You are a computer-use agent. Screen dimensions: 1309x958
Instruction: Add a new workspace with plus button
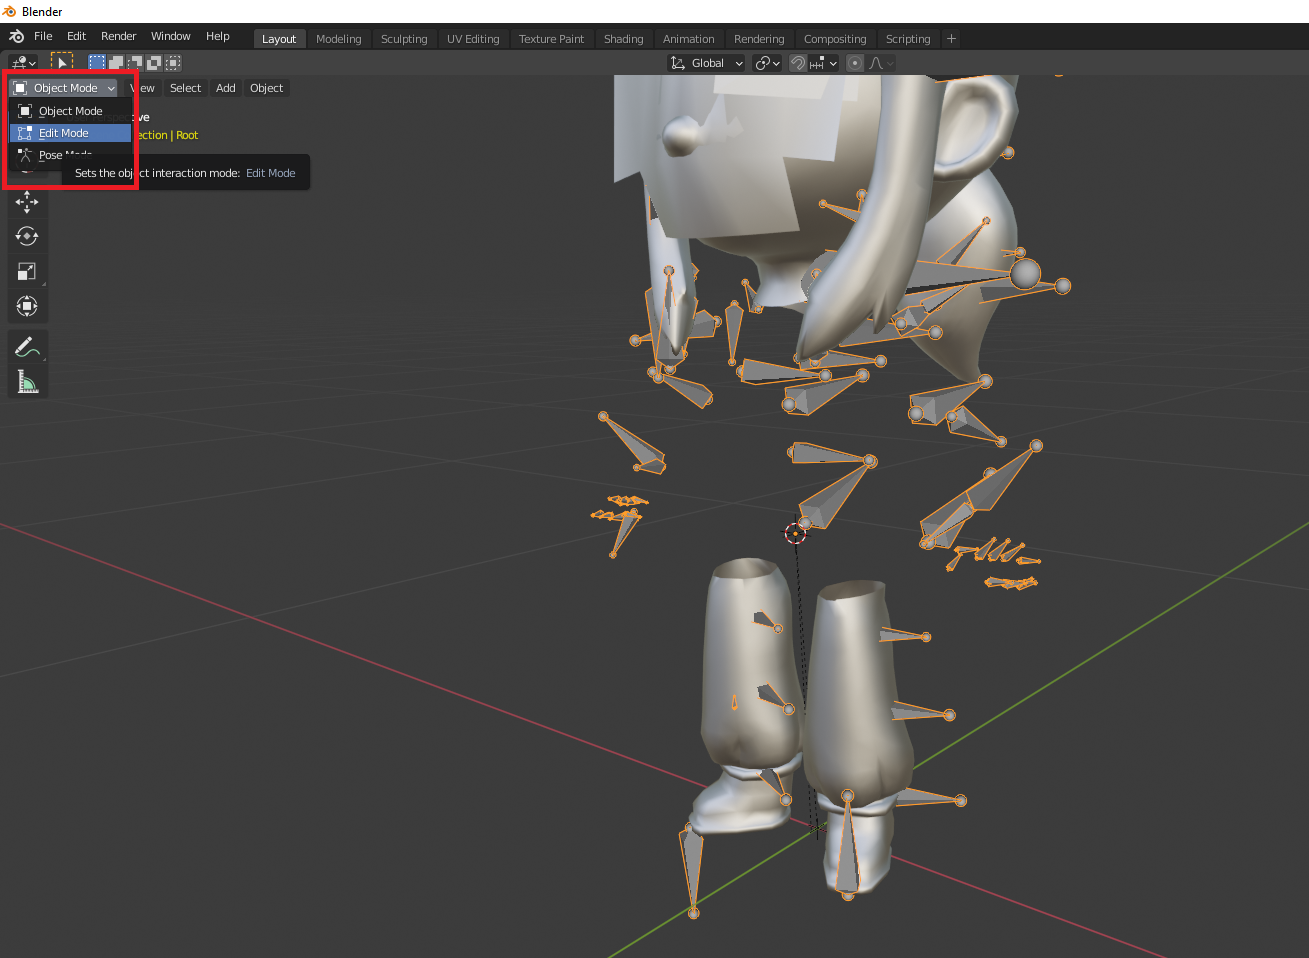(x=951, y=38)
